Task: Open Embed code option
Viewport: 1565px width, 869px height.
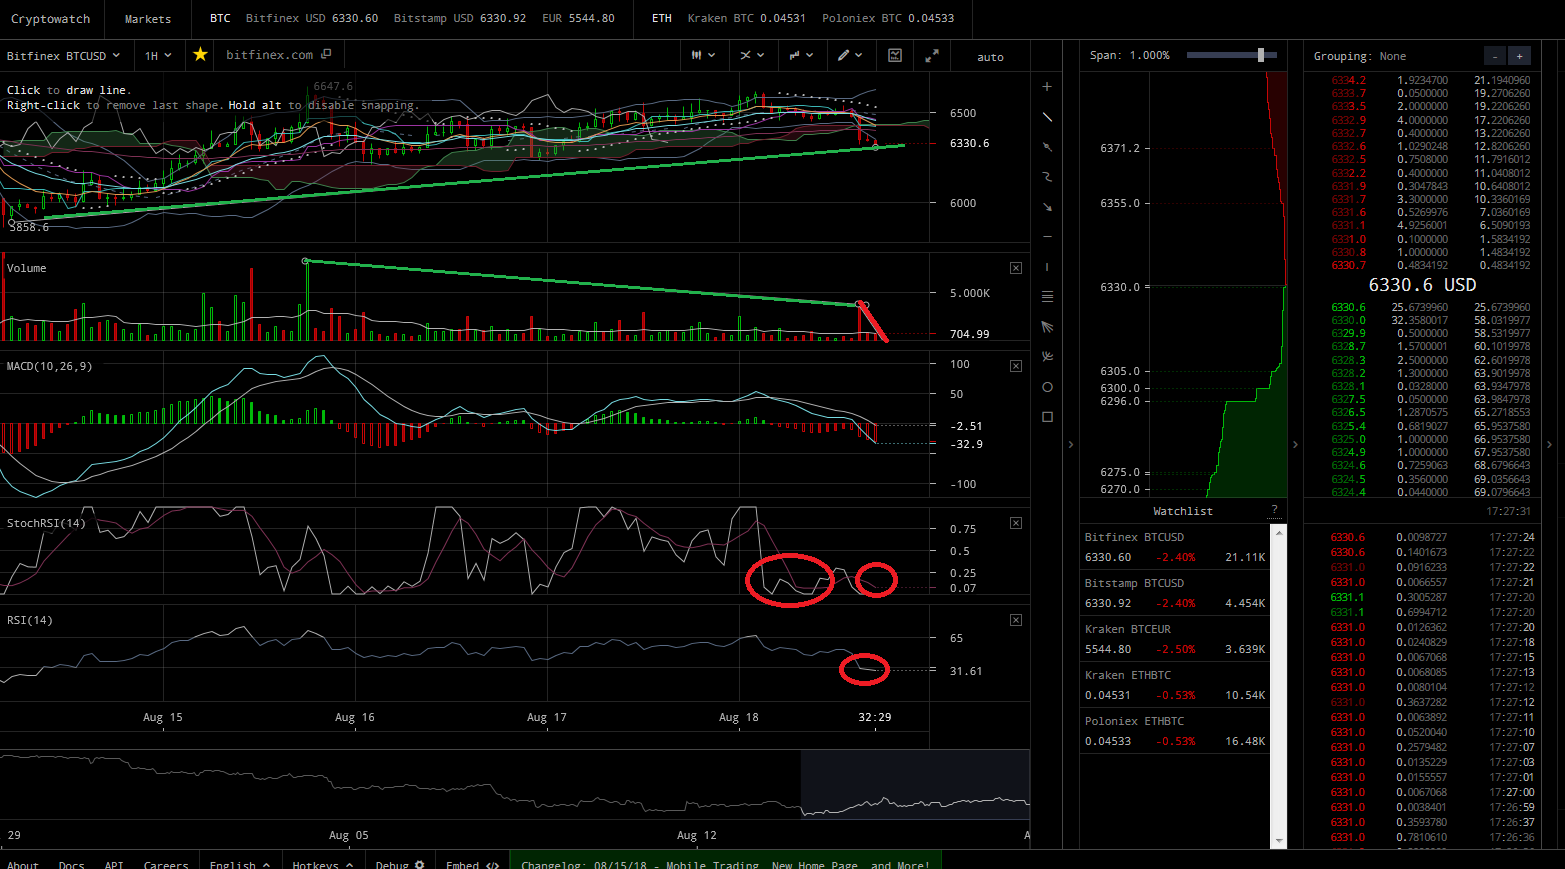Action: click(x=472, y=864)
